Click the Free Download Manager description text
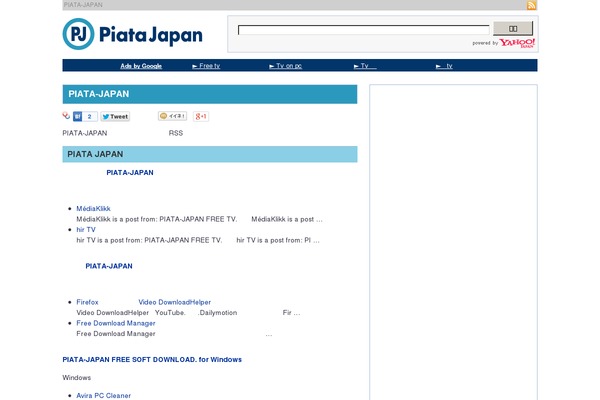 174,334
